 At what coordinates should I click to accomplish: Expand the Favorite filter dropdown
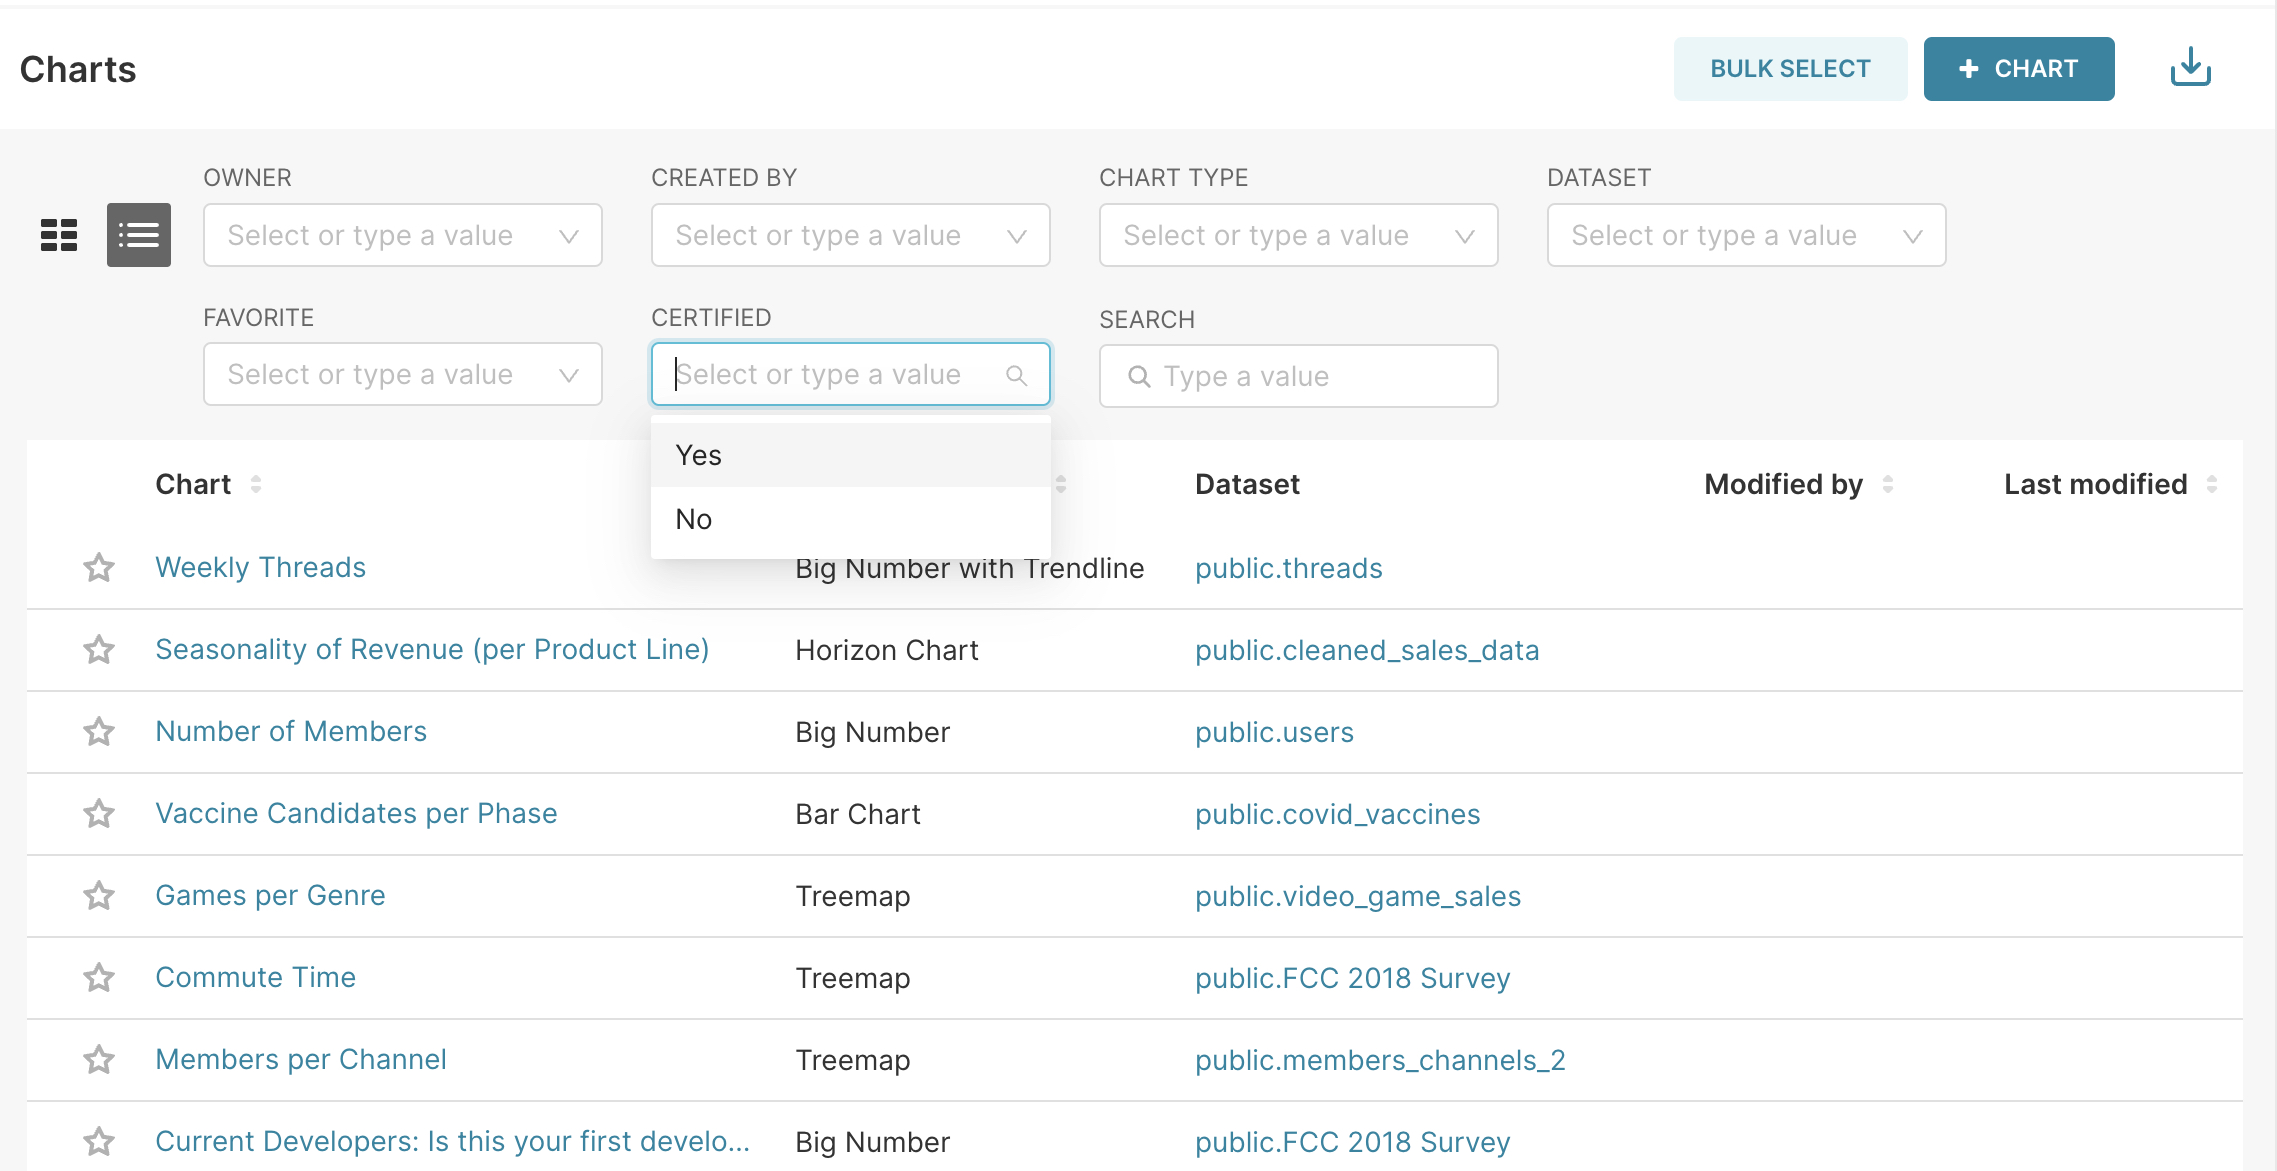point(402,375)
